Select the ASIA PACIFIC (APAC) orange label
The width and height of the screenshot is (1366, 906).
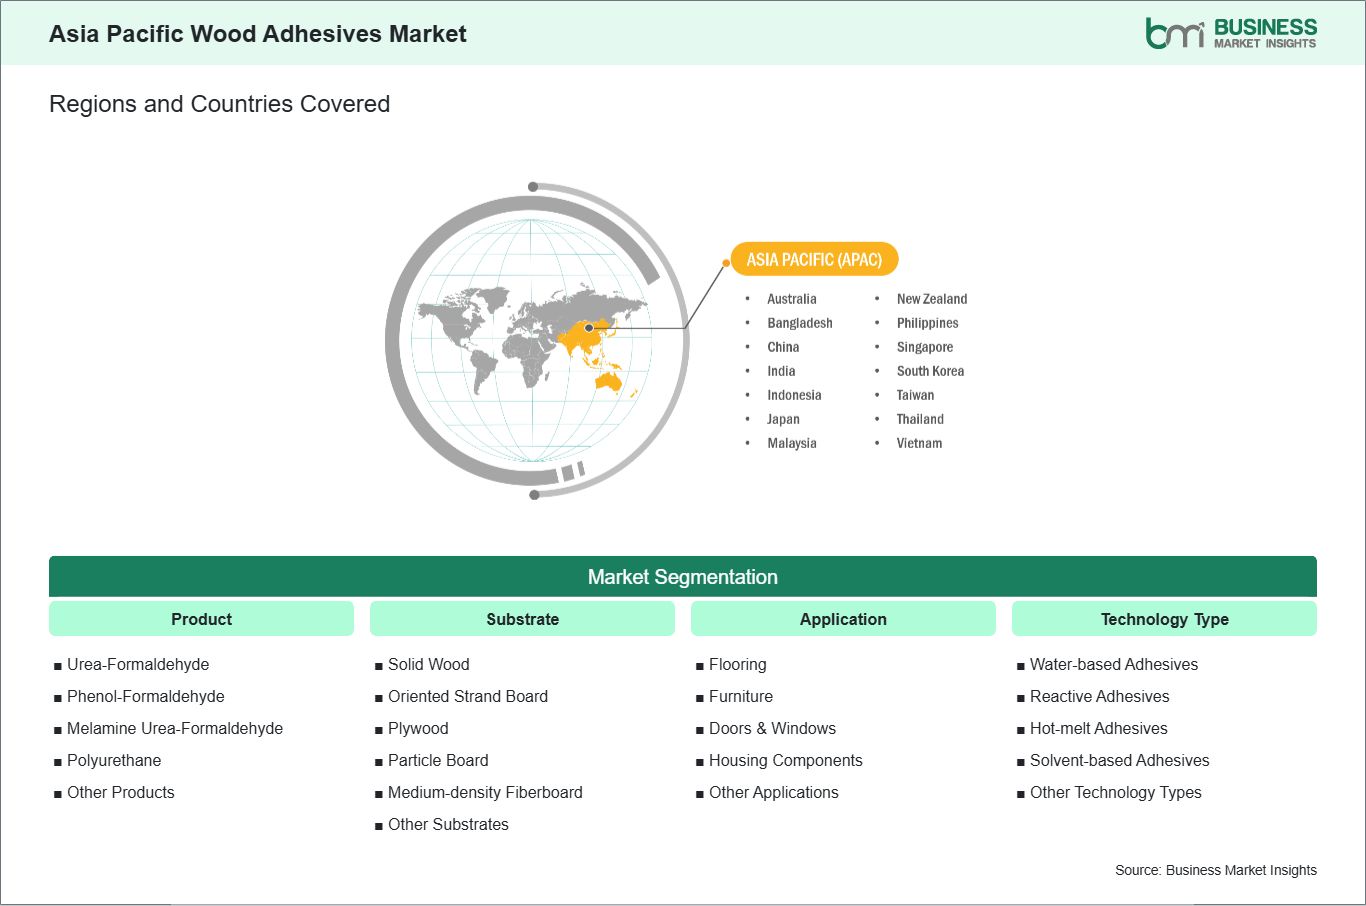click(814, 259)
